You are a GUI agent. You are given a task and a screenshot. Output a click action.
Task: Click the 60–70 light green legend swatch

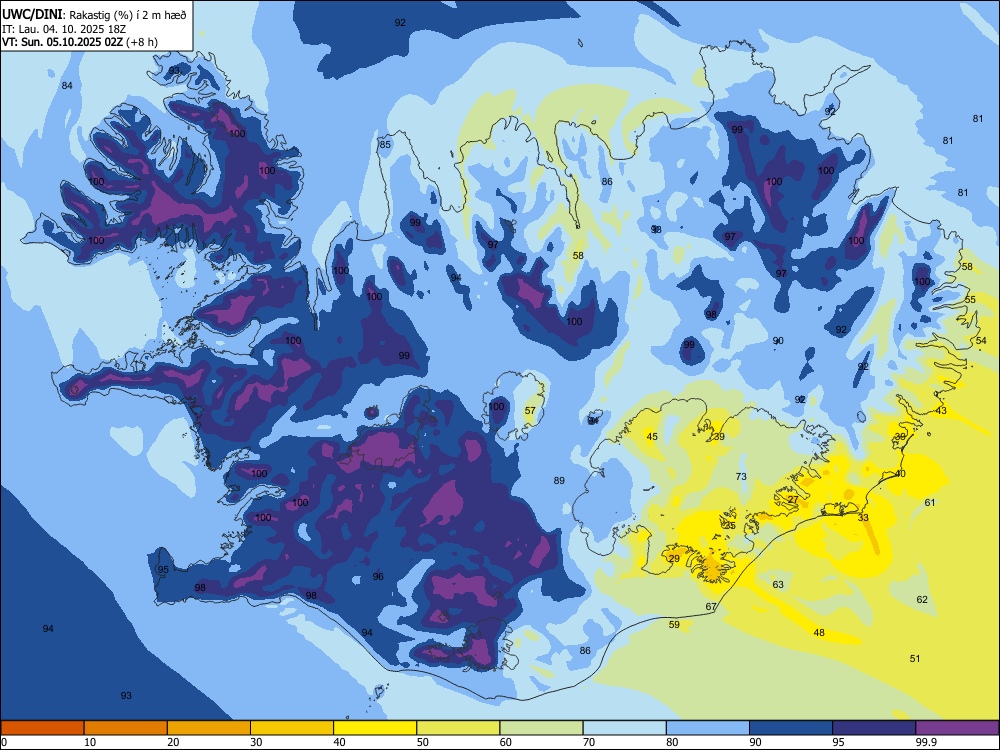click(541, 728)
